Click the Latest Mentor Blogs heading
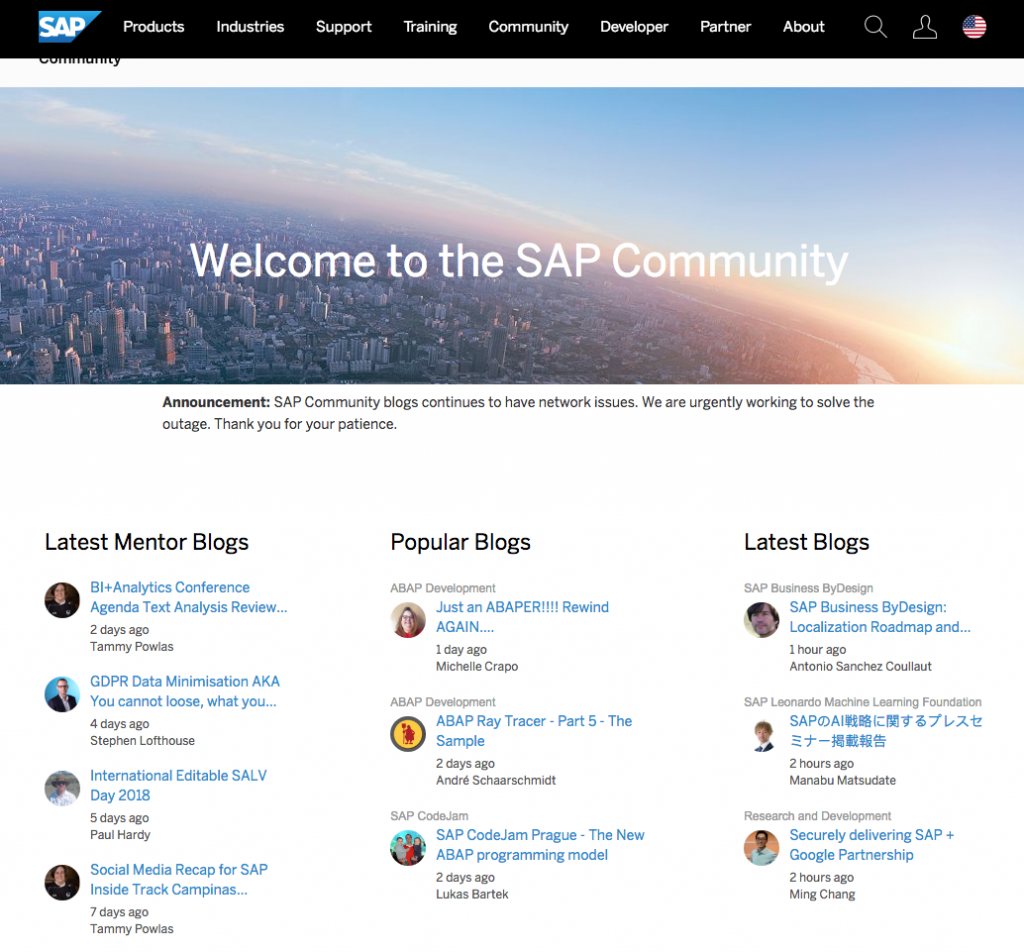This screenshot has width=1024, height=952. 147,543
